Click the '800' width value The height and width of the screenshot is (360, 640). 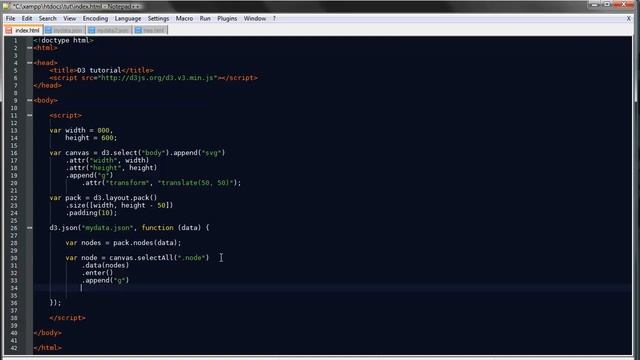coord(103,130)
